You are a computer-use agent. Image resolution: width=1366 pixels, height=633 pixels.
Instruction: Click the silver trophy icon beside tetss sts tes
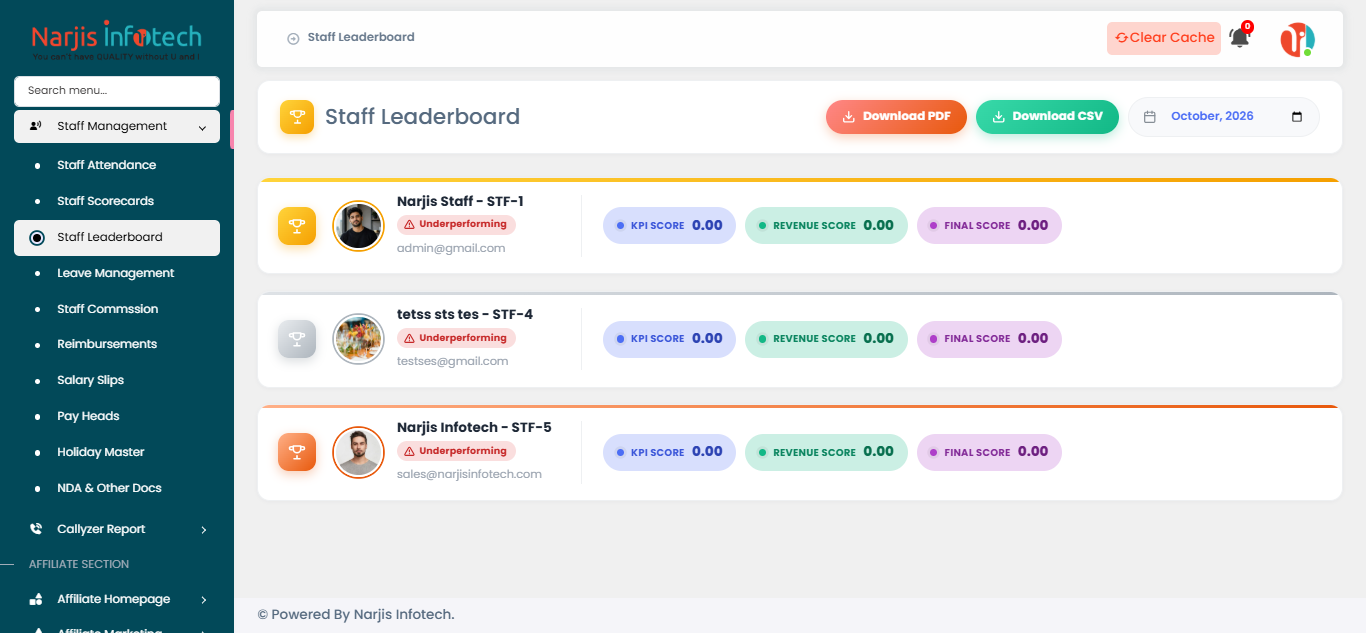coord(297,339)
